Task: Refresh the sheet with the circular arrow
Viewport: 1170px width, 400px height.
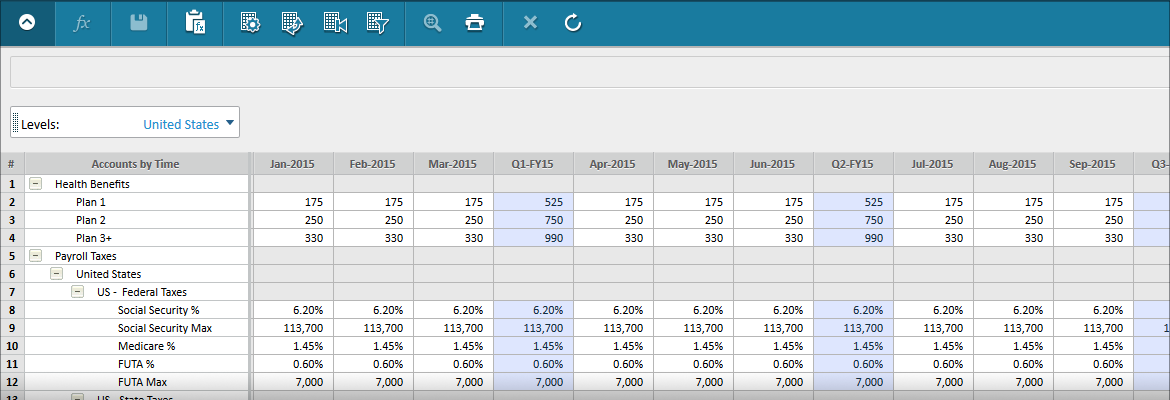Action: coord(572,22)
